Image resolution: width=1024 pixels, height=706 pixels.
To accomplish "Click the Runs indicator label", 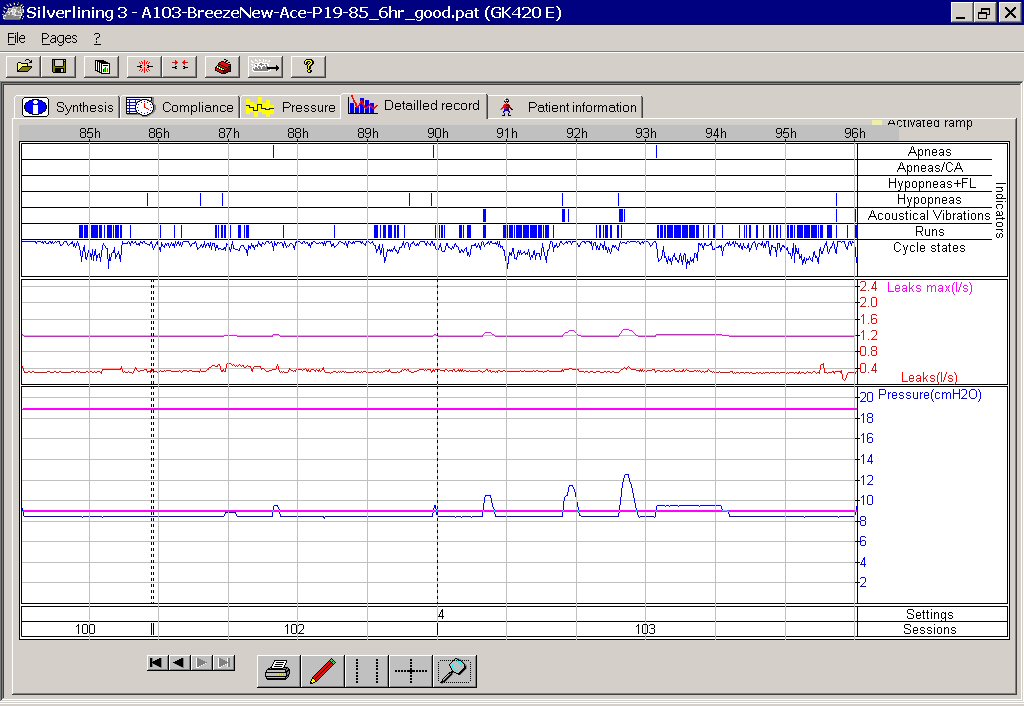I will (x=929, y=232).
